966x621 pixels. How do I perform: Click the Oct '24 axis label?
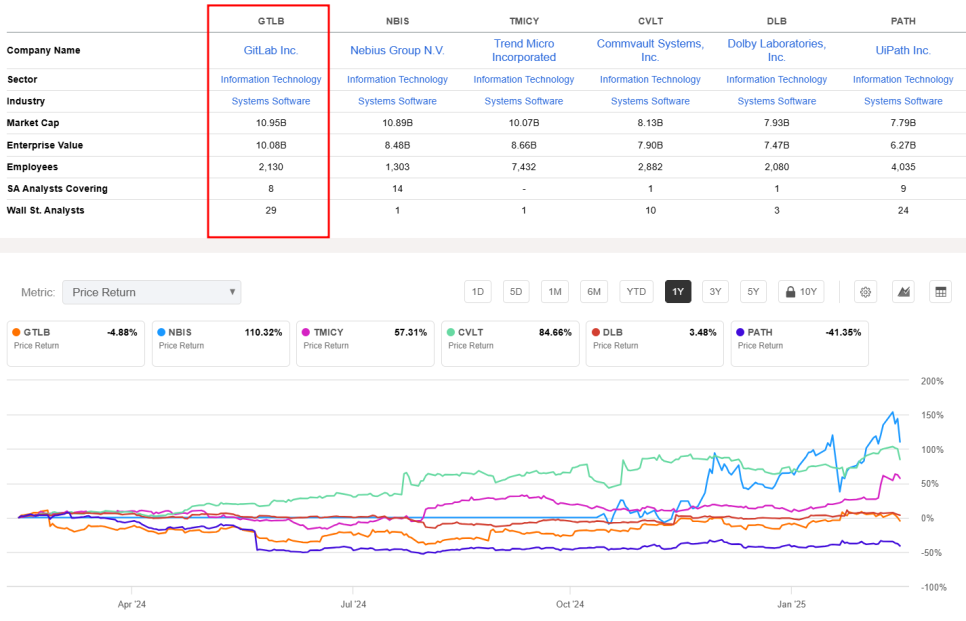(570, 604)
